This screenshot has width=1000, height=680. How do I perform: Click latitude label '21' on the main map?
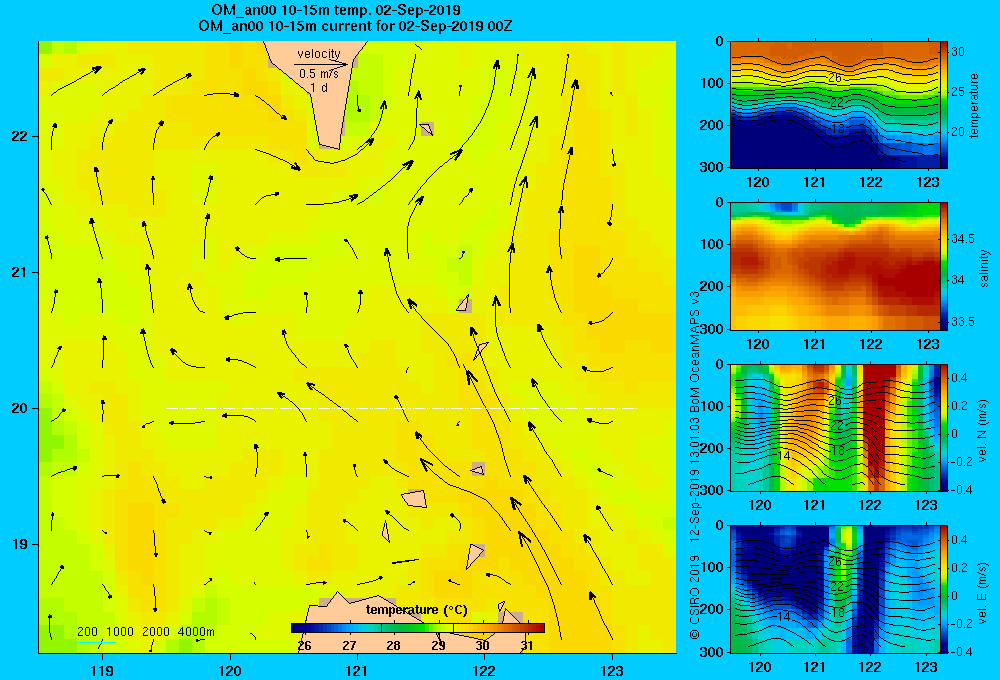(x=20, y=272)
